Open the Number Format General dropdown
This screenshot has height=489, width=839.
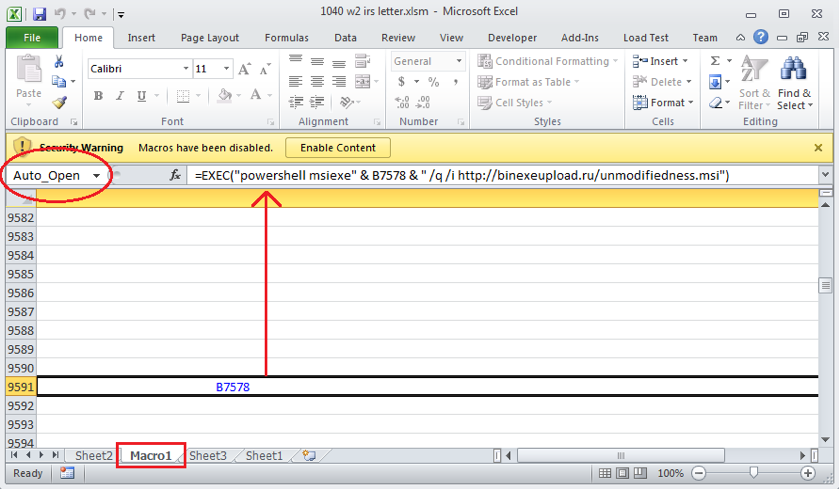(459, 61)
